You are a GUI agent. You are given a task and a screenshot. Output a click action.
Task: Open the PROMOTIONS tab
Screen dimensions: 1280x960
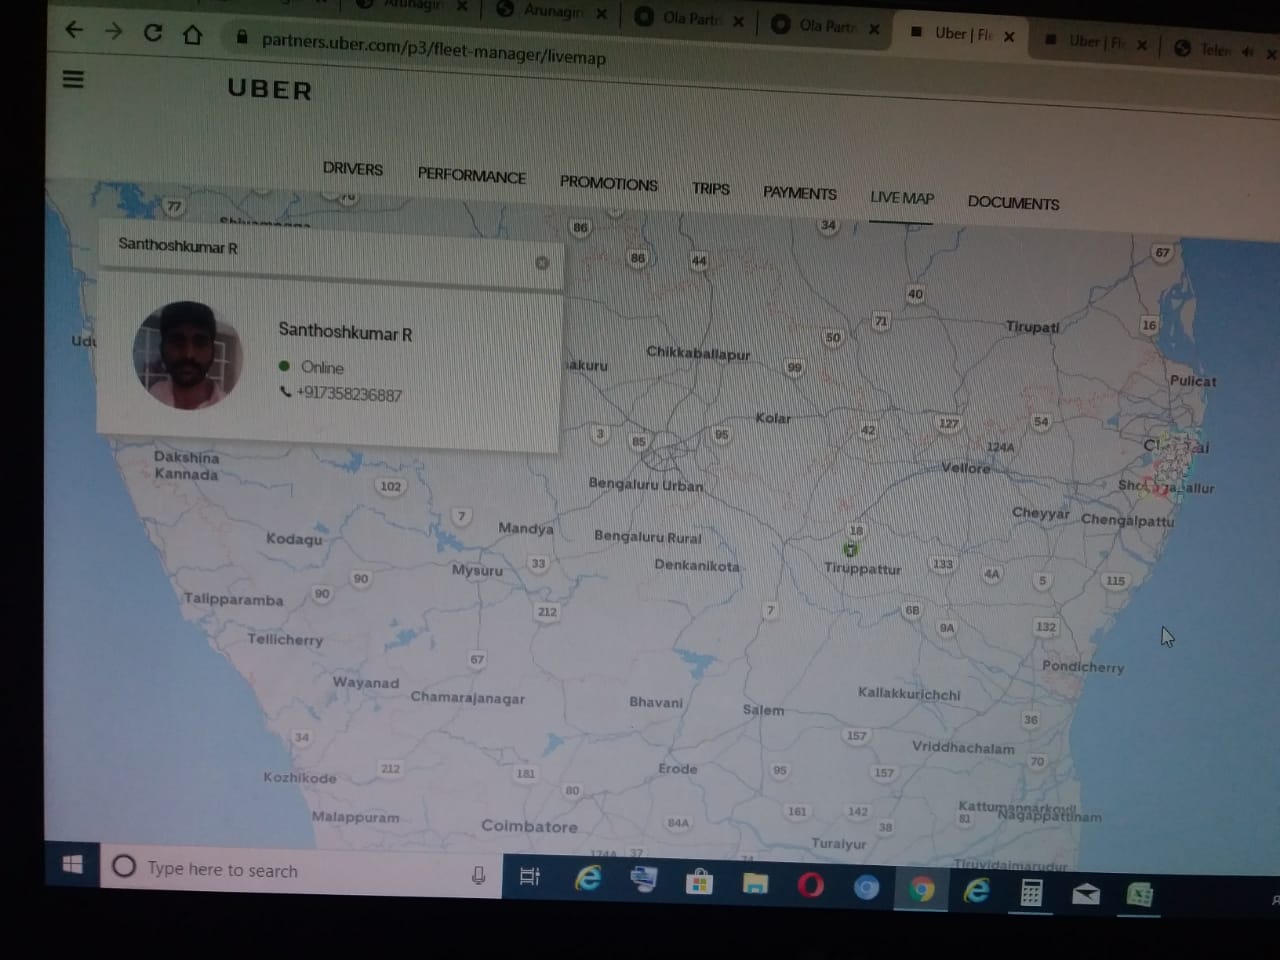608,183
